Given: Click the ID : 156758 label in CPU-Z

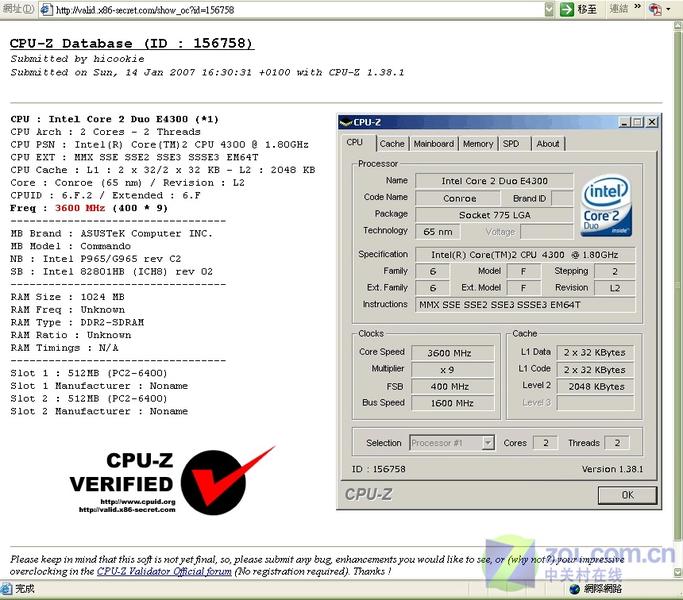Looking at the screenshot, I should (x=379, y=469).
